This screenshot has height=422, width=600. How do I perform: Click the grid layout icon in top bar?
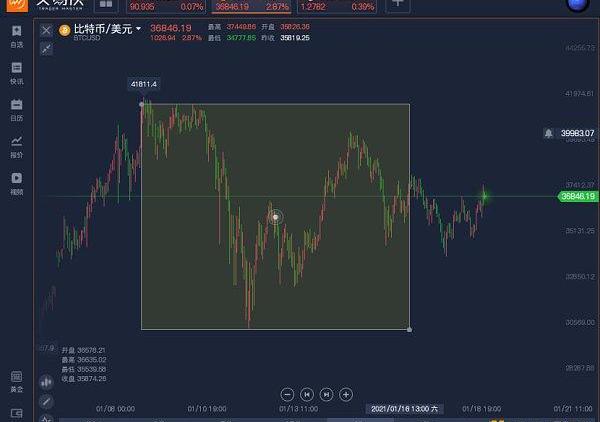[105, 5]
